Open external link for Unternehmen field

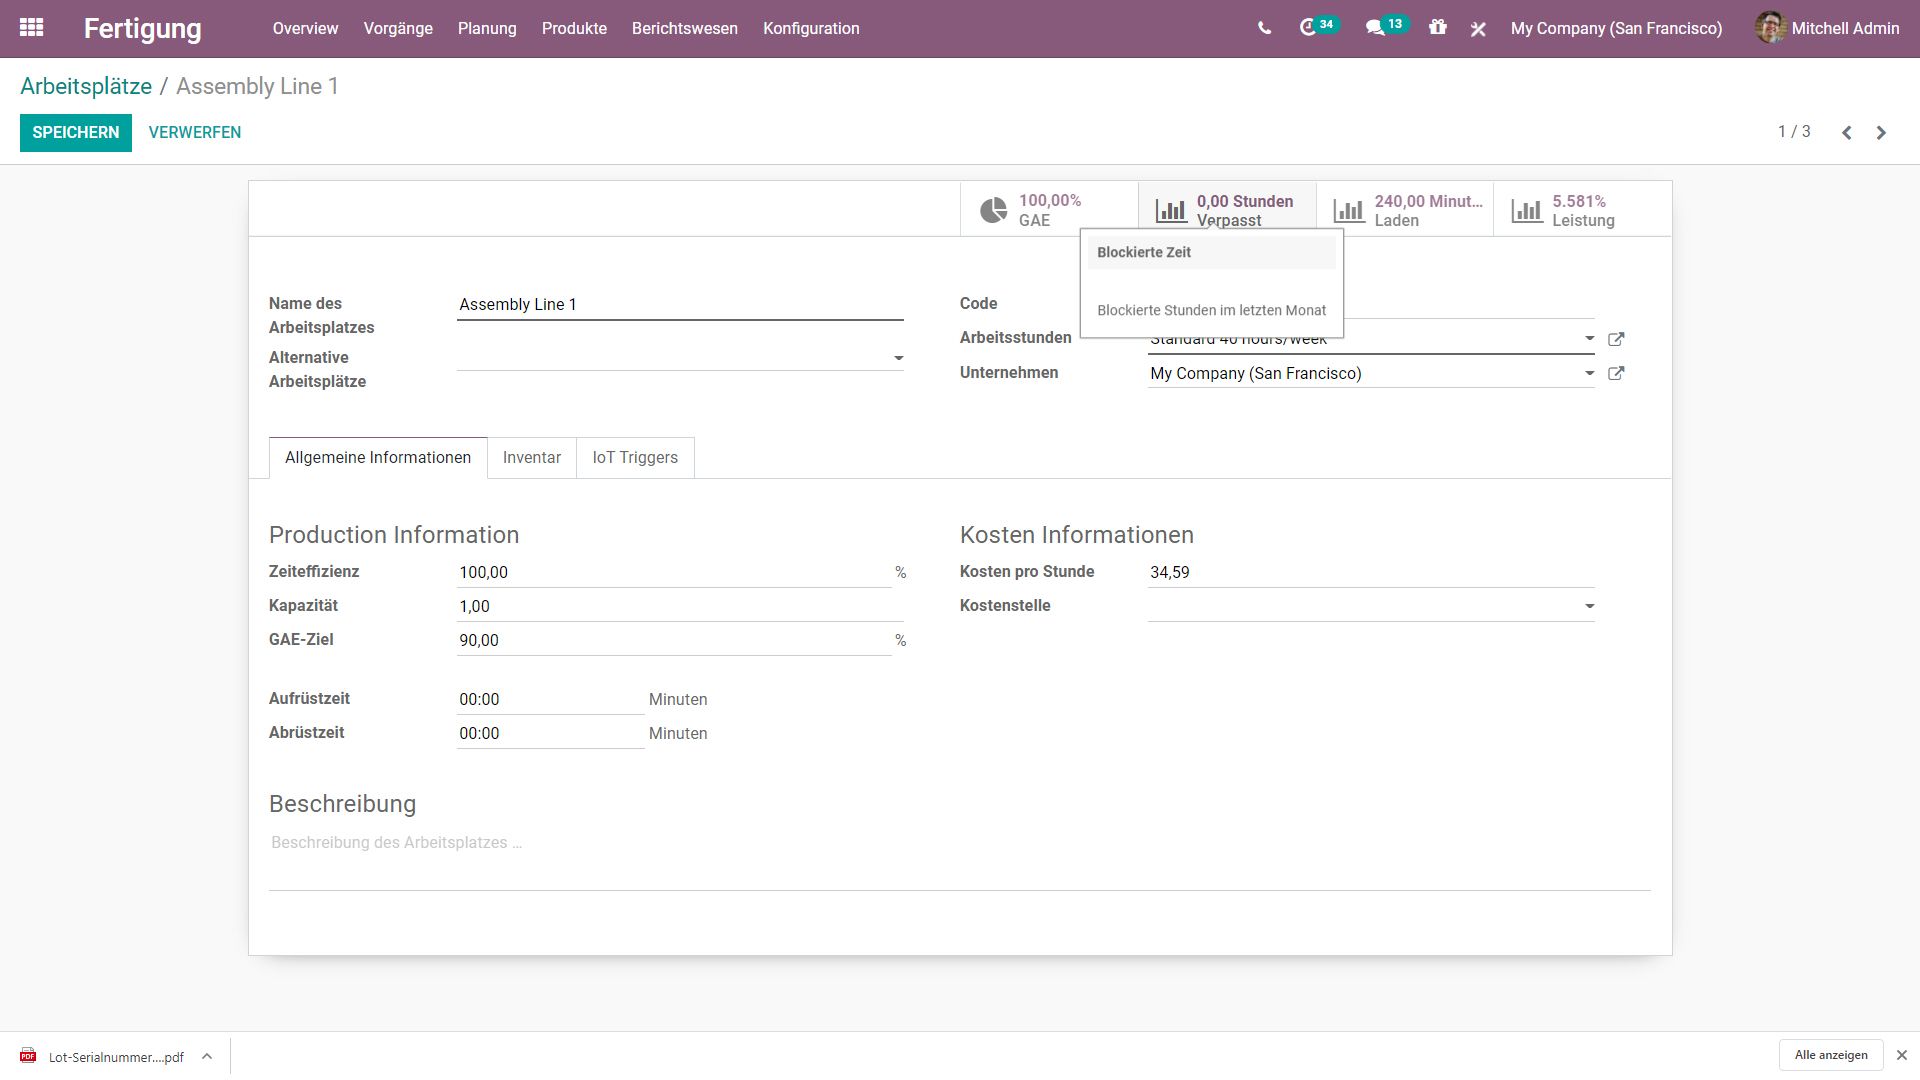click(x=1615, y=373)
